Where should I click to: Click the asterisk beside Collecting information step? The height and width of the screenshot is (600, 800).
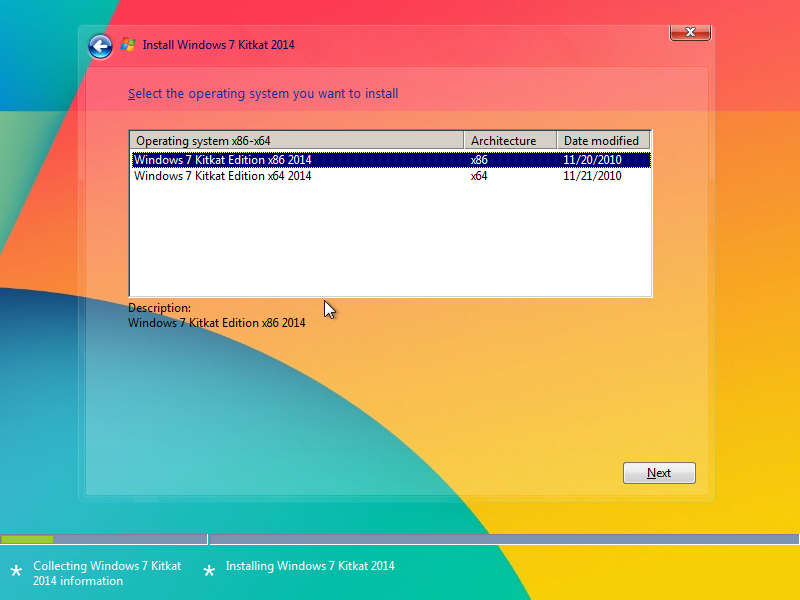(16, 572)
